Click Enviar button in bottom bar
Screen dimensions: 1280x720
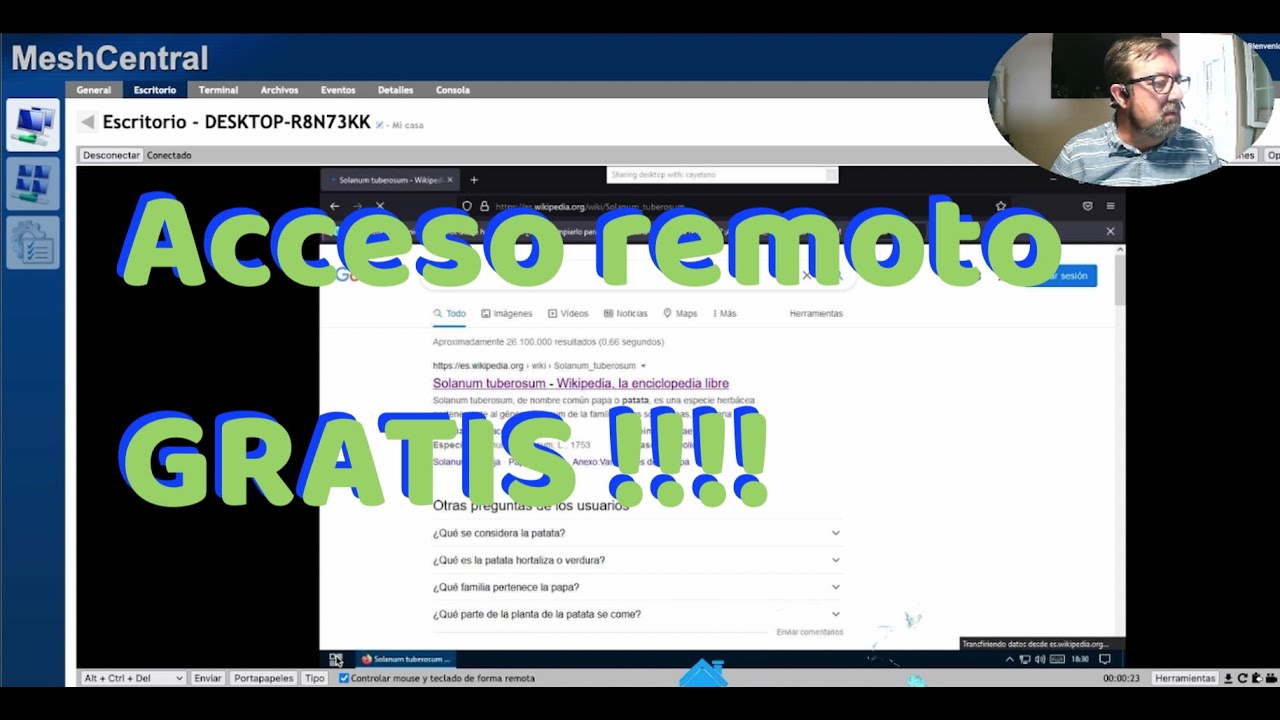(x=208, y=678)
